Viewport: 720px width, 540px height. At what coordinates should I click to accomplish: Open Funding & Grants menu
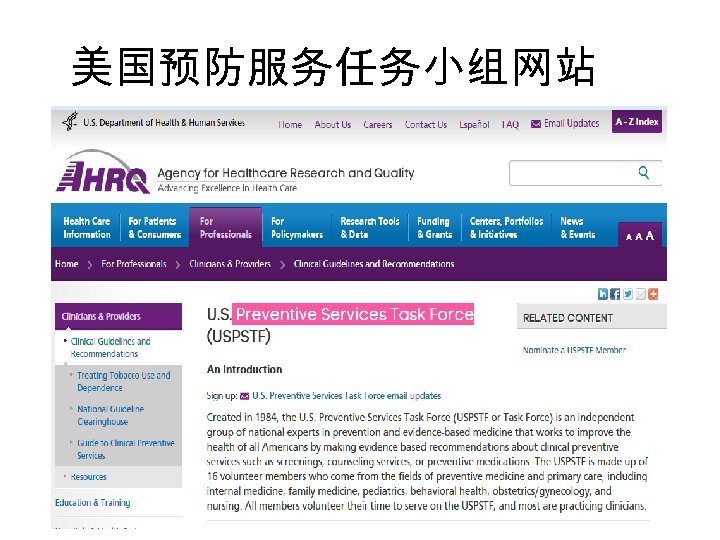pos(434,228)
